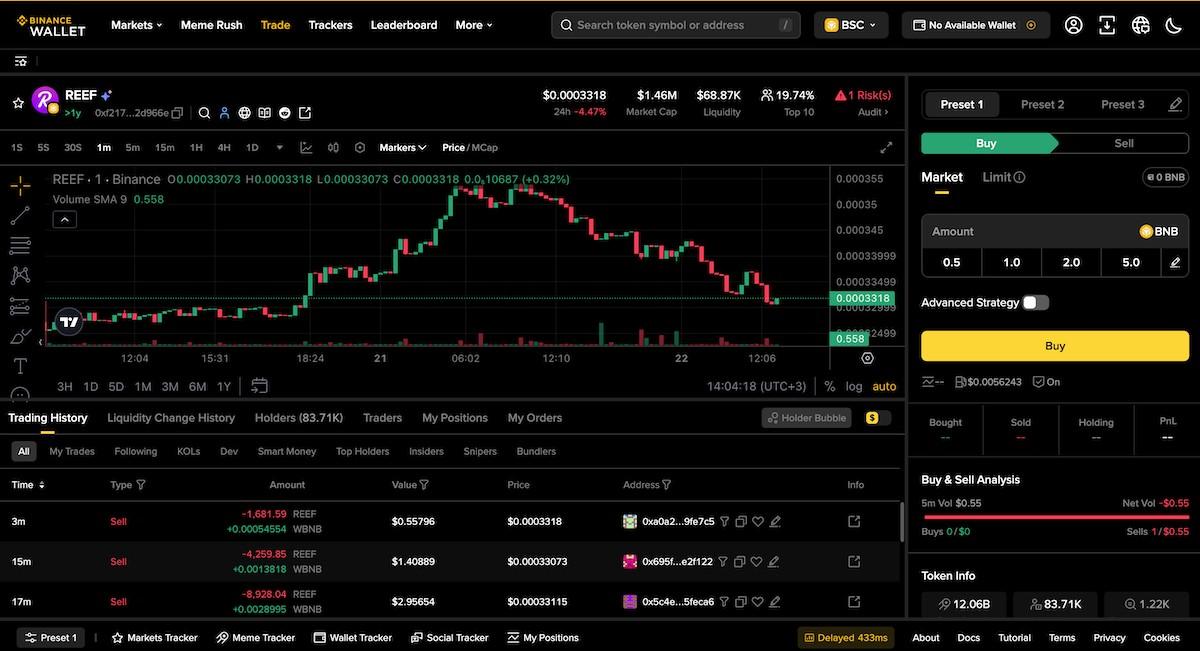
Task: Switch to the Sell side
Action: 1122,143
